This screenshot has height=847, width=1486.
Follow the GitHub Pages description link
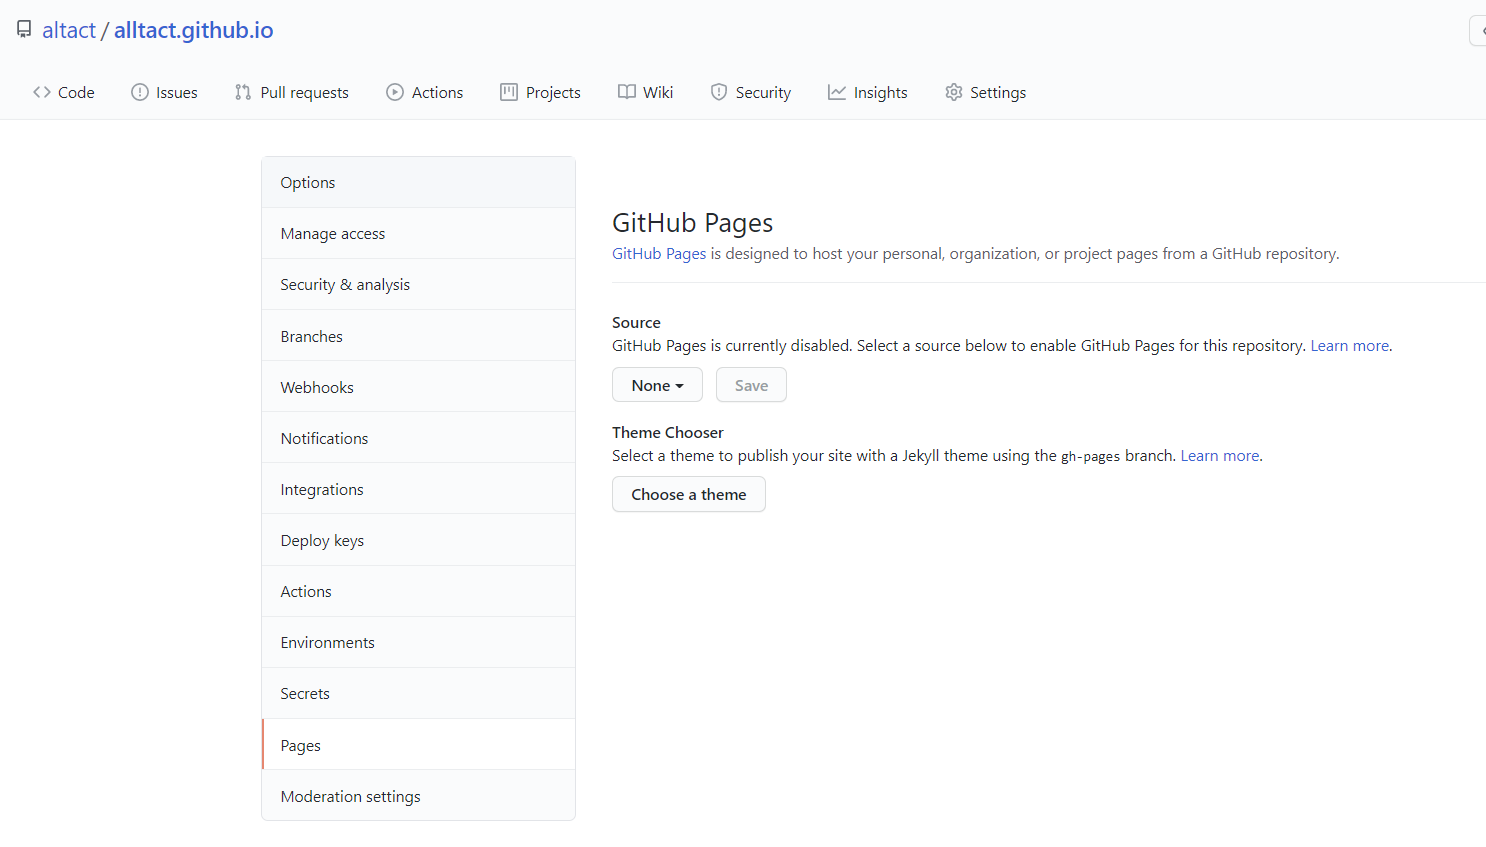[x=659, y=253]
